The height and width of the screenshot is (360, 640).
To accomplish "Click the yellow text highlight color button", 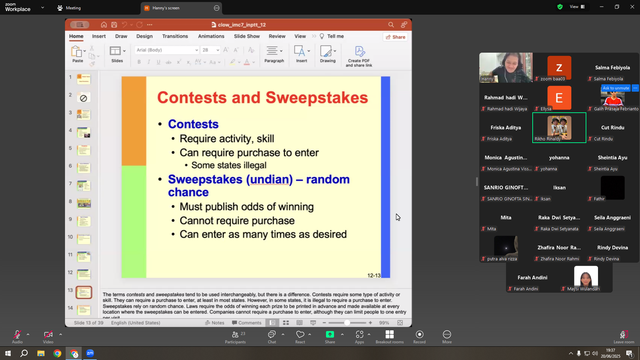I will point(232,62).
